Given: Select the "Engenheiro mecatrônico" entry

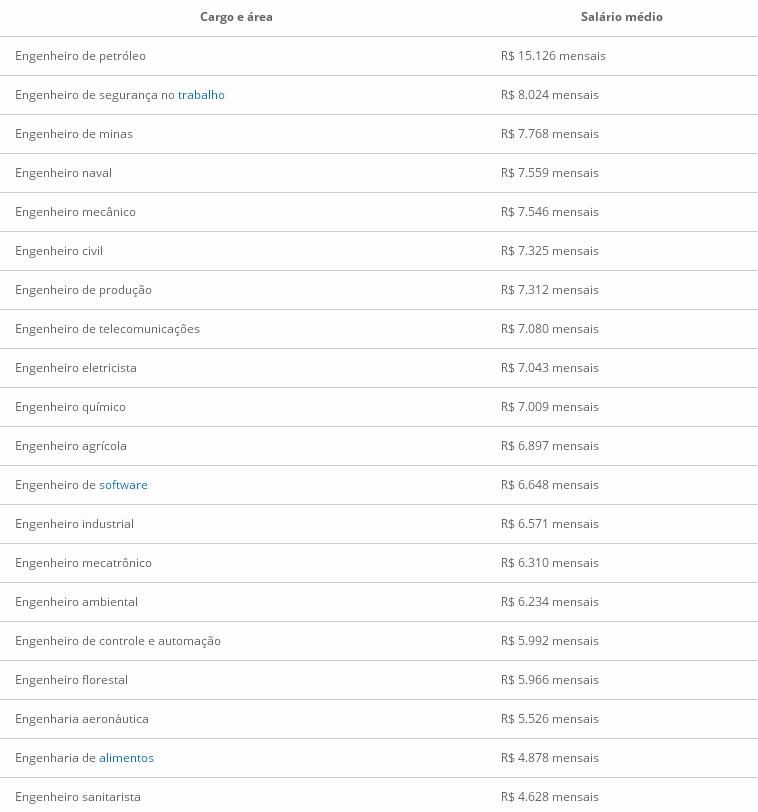Looking at the screenshot, I should (x=83, y=563).
